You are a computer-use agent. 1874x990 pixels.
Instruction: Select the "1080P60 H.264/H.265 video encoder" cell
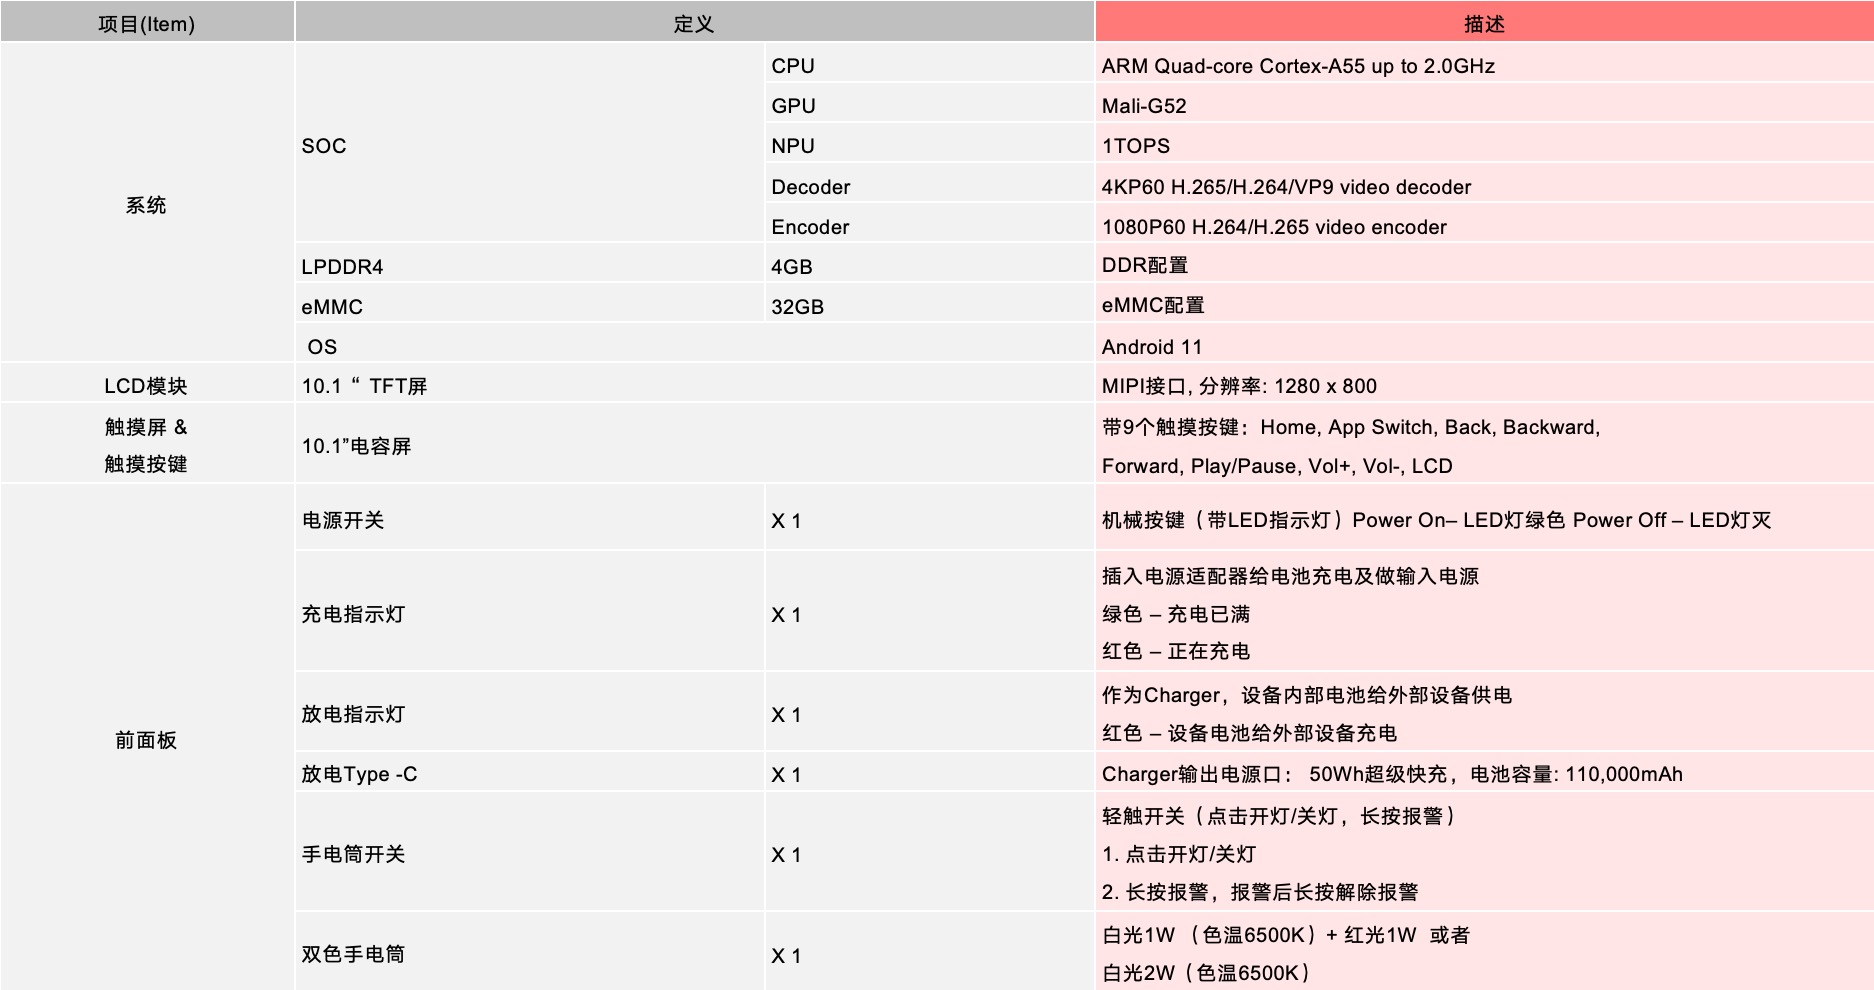[x=1274, y=227]
